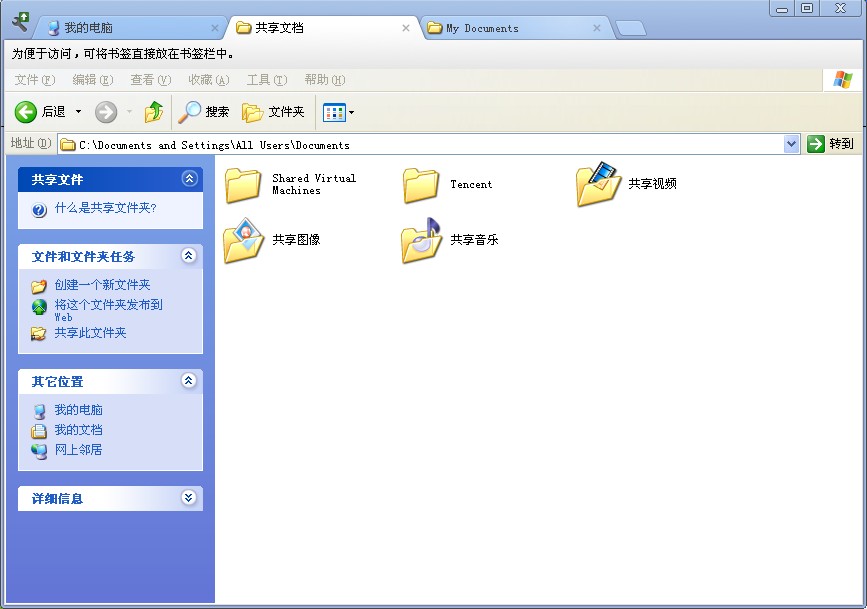Open the 共享图像 folder
Image resolution: width=867 pixels, height=609 pixels.
(x=243, y=240)
